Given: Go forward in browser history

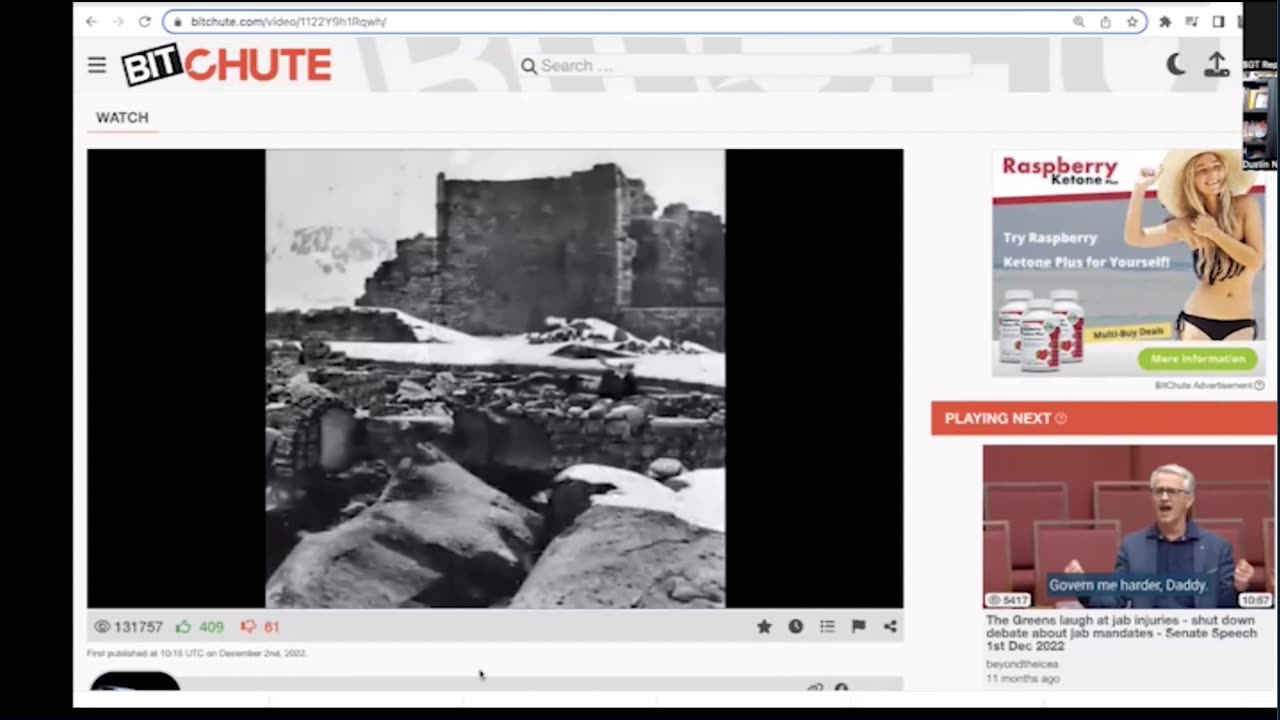Looking at the screenshot, I should click(x=118, y=21).
